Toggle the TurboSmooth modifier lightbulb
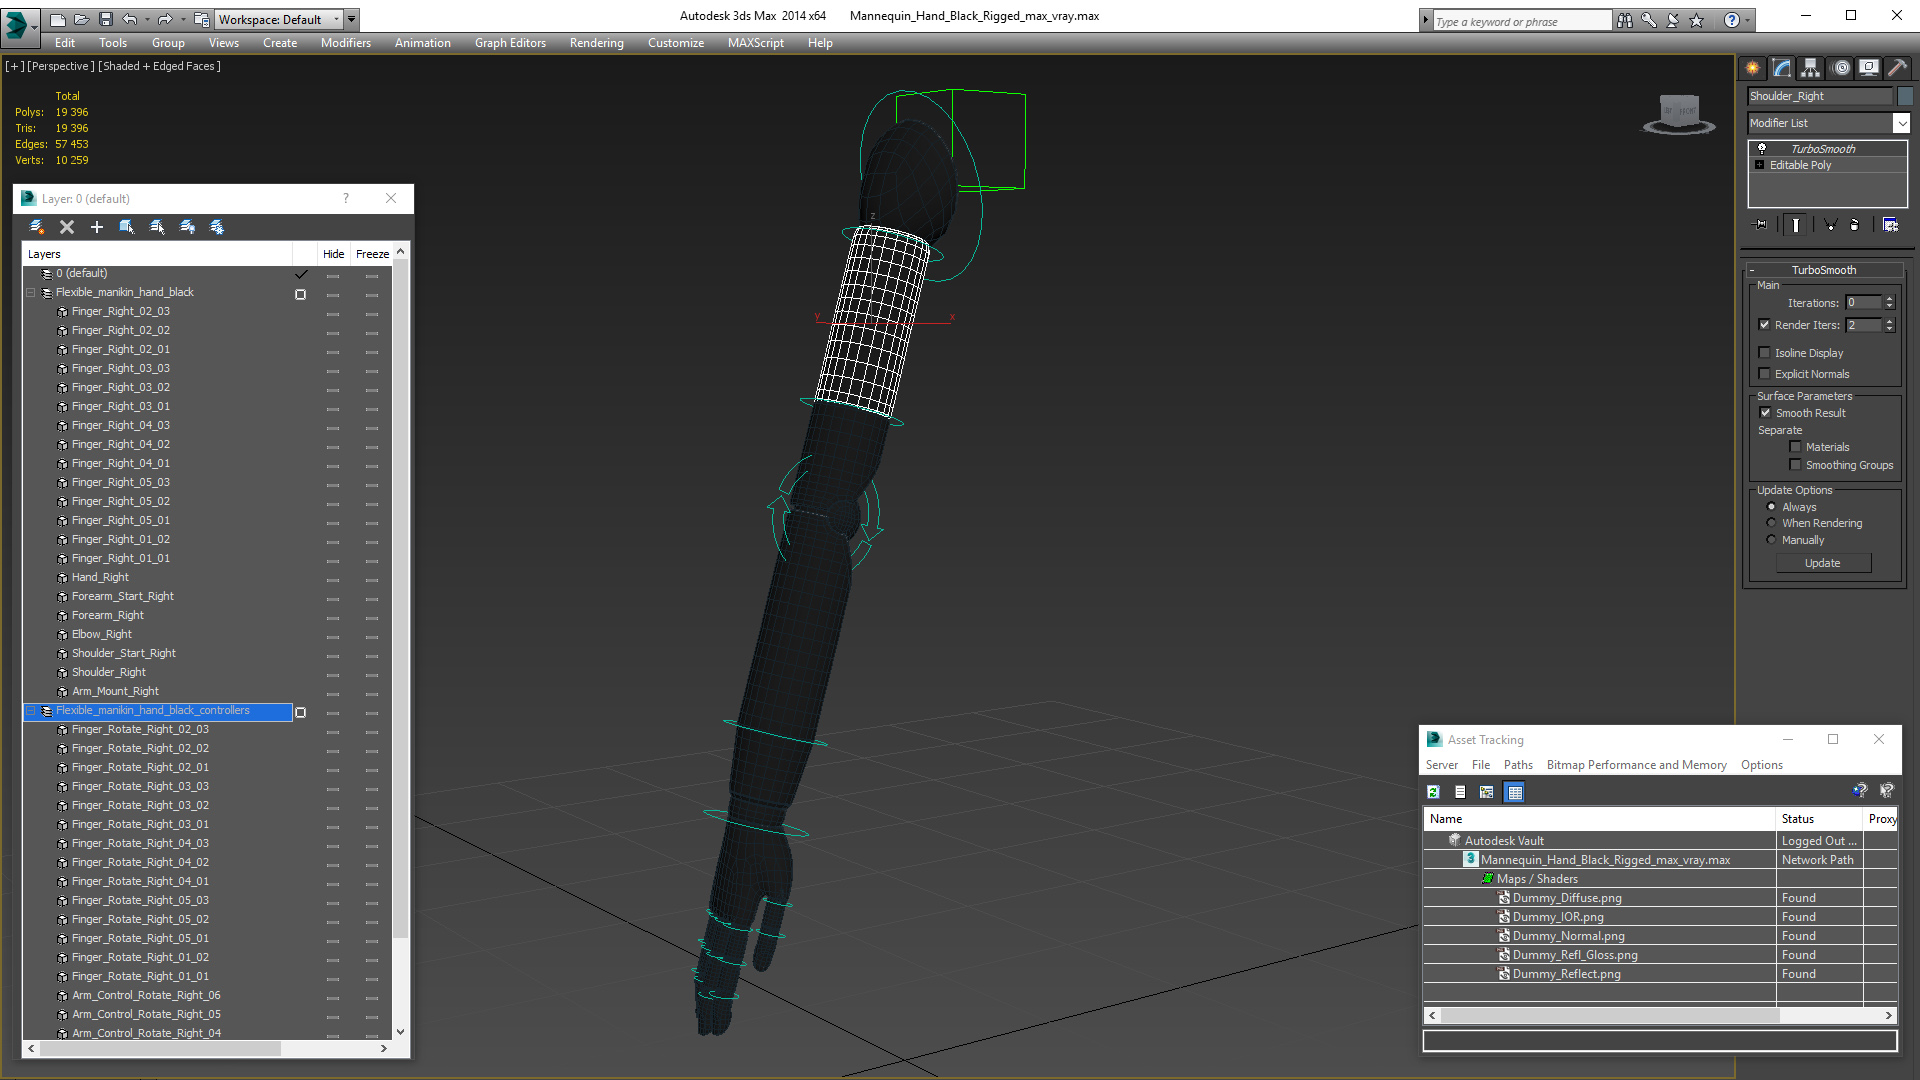Image resolution: width=1920 pixels, height=1080 pixels. 1762,148
